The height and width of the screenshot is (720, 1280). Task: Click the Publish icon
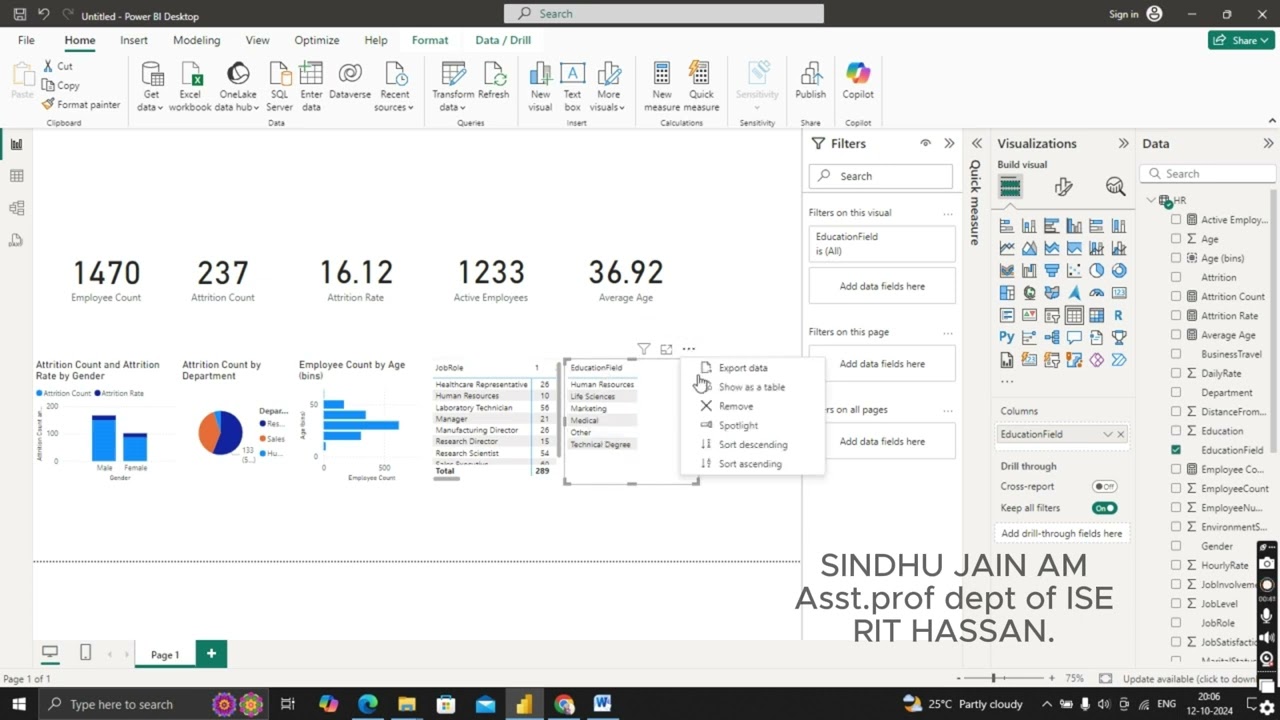(810, 75)
